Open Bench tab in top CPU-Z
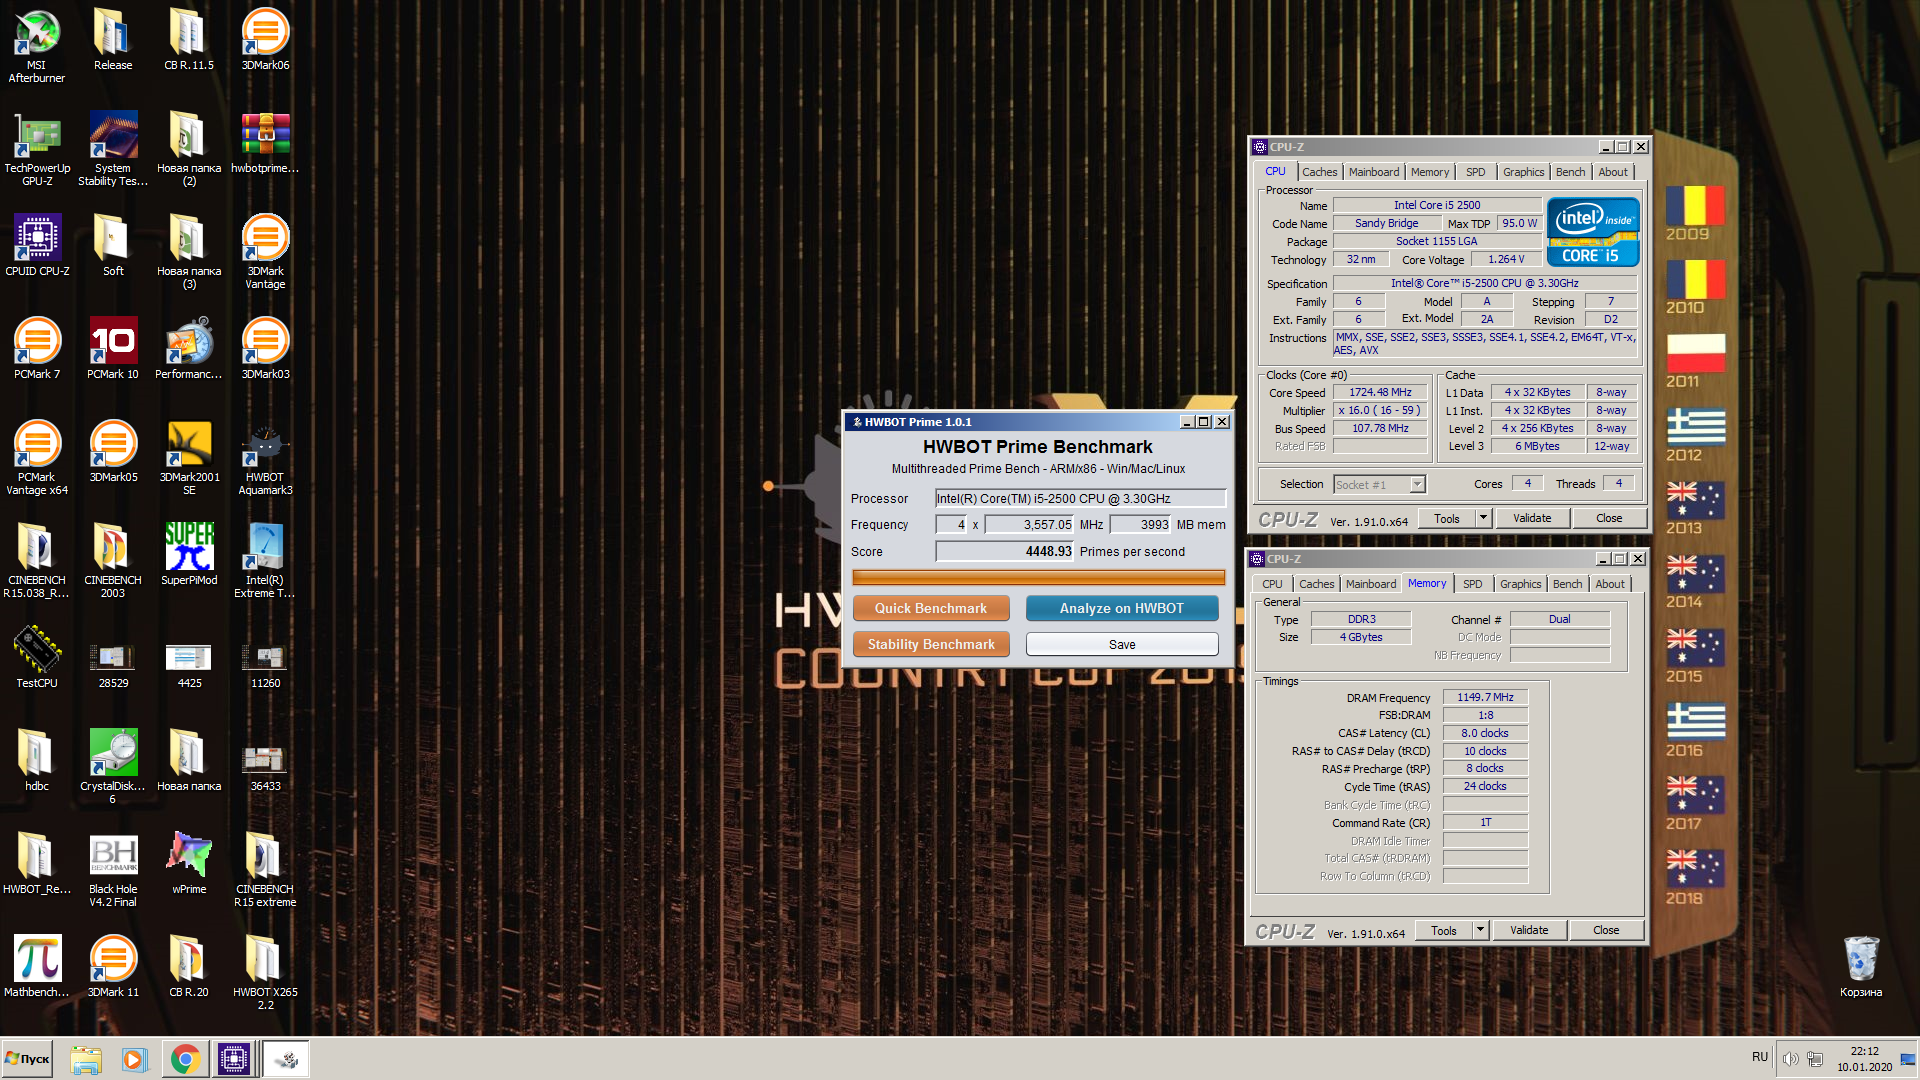This screenshot has width=1920, height=1080. coord(1570,172)
